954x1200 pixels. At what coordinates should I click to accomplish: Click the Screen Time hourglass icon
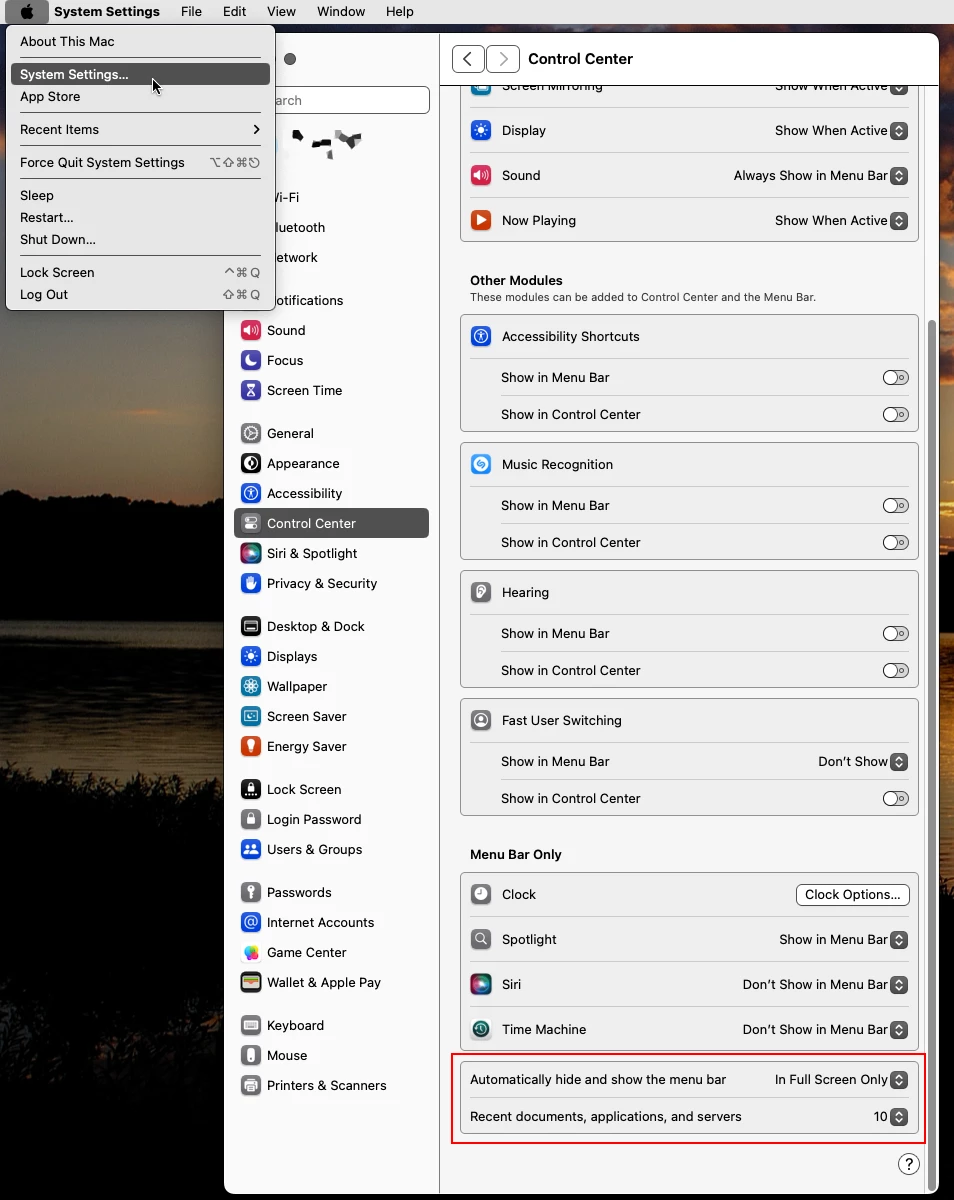pos(251,390)
